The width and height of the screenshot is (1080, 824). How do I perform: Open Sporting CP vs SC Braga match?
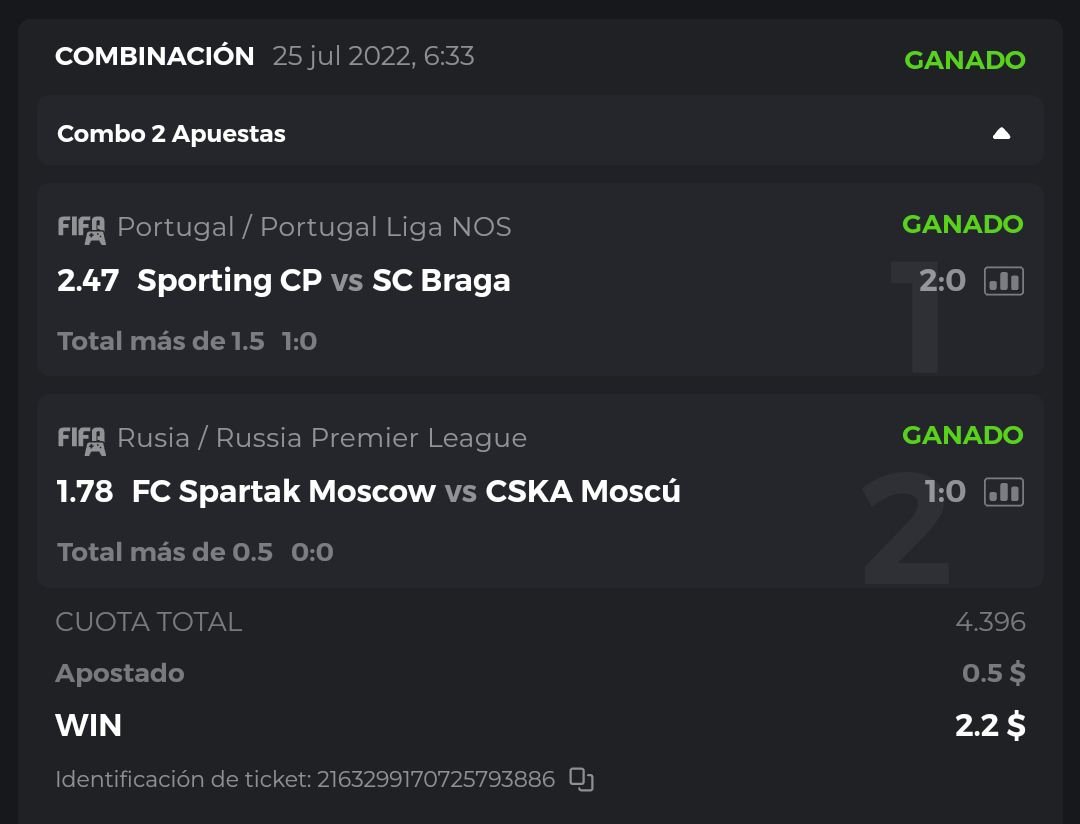point(323,281)
